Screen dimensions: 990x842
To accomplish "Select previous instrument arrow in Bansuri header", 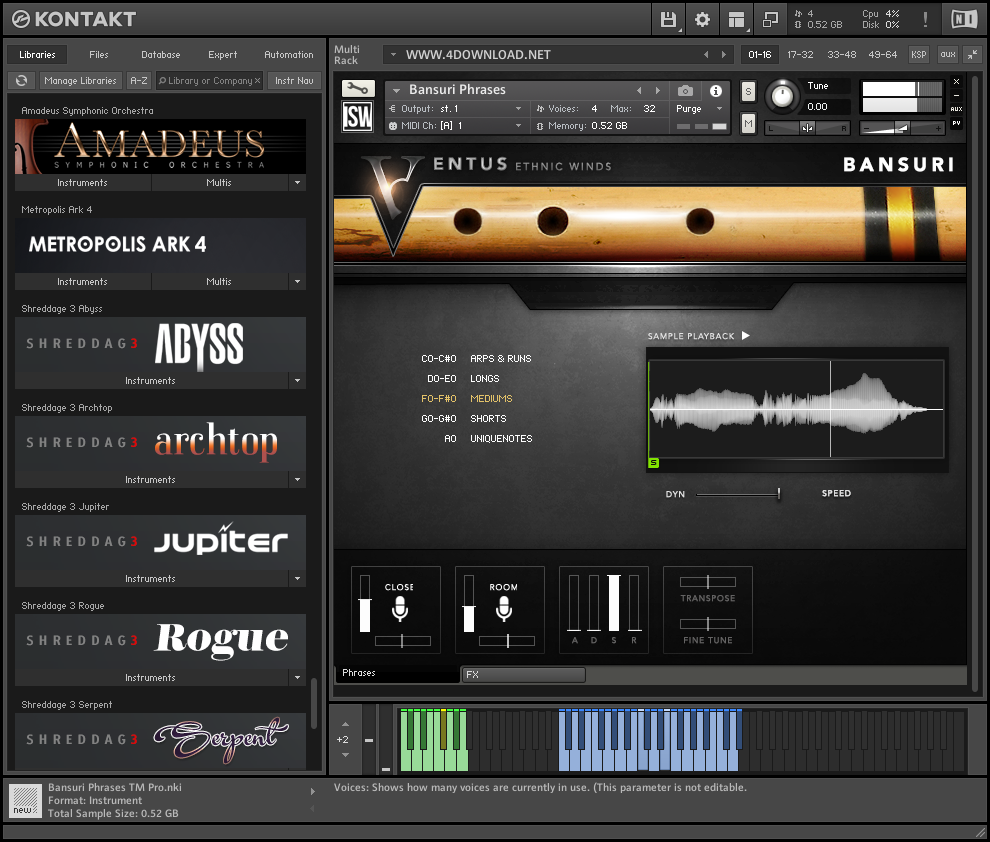I will click(640, 90).
